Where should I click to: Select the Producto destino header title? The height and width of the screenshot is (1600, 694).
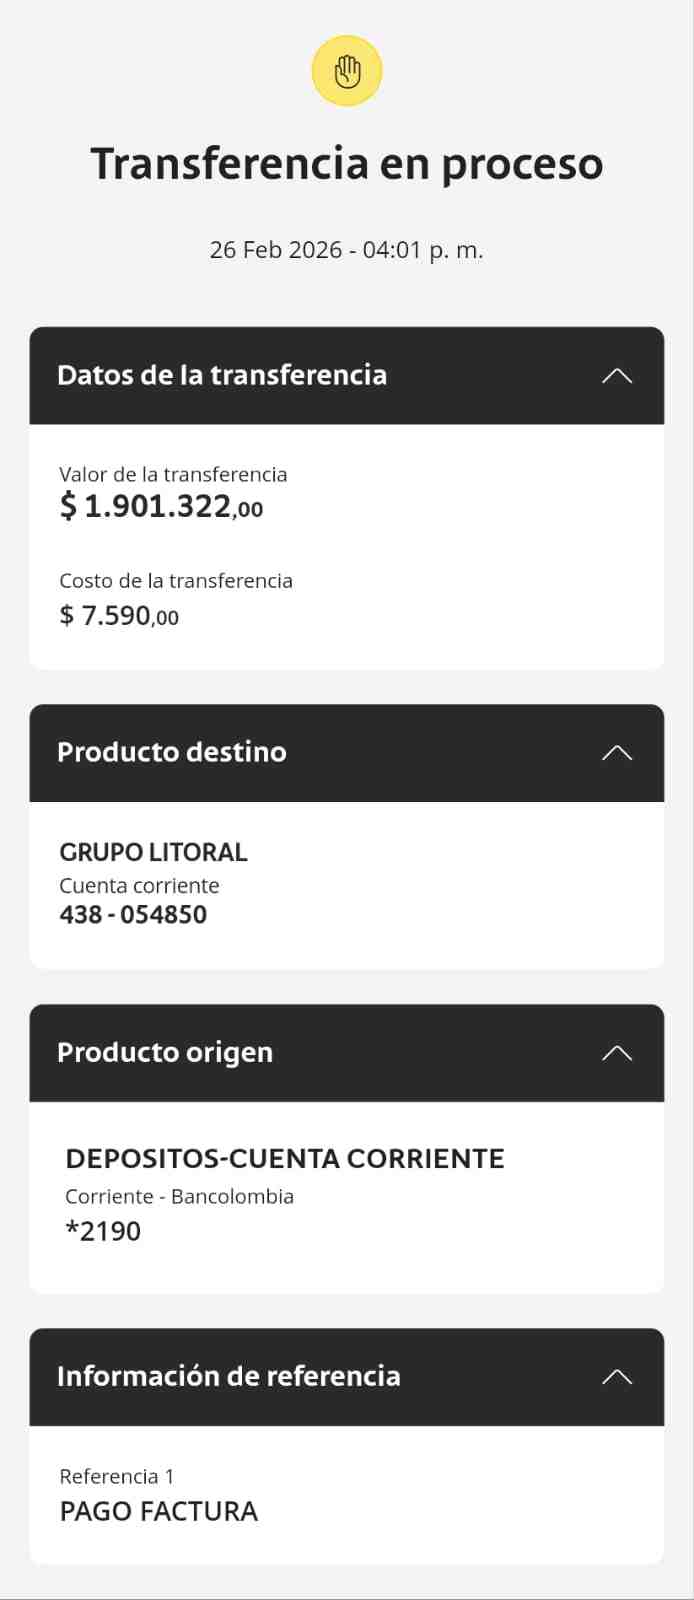pyautogui.click(x=172, y=752)
